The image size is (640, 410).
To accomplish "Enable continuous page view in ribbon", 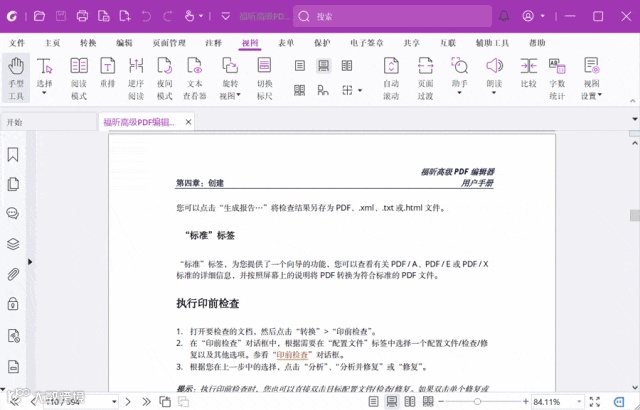I will click(x=324, y=66).
